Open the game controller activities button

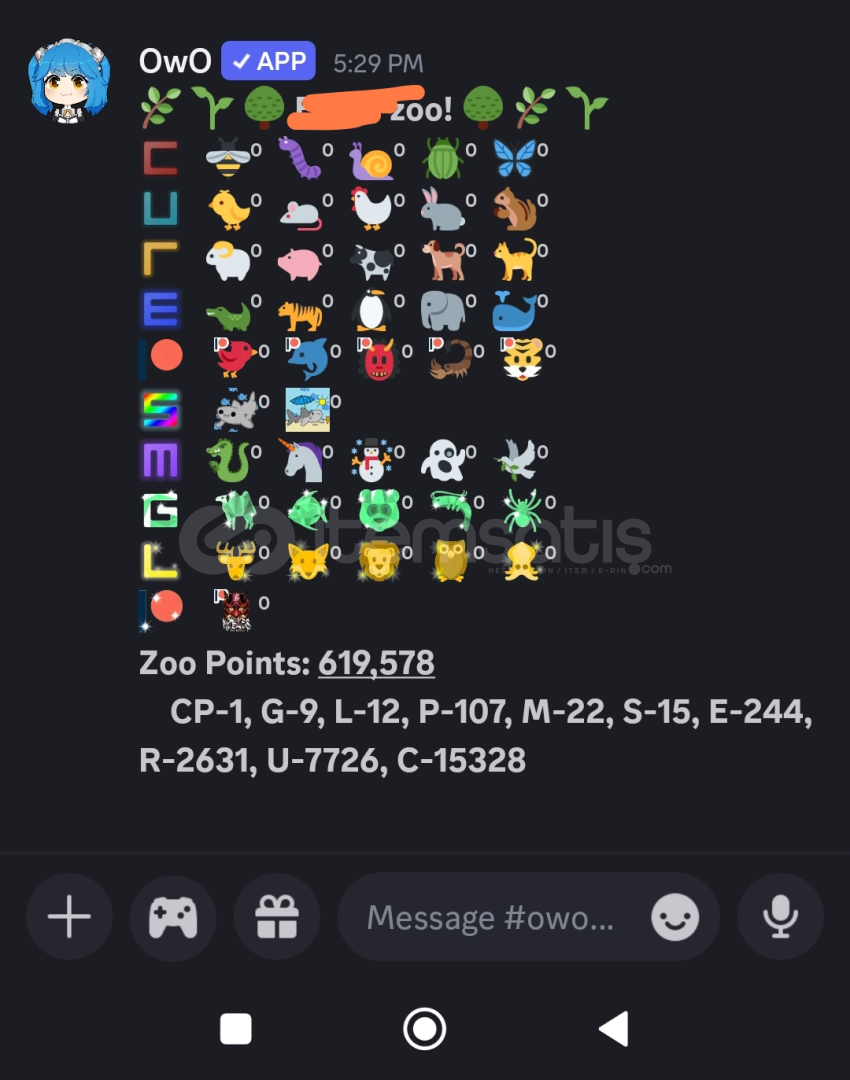[x=173, y=917]
